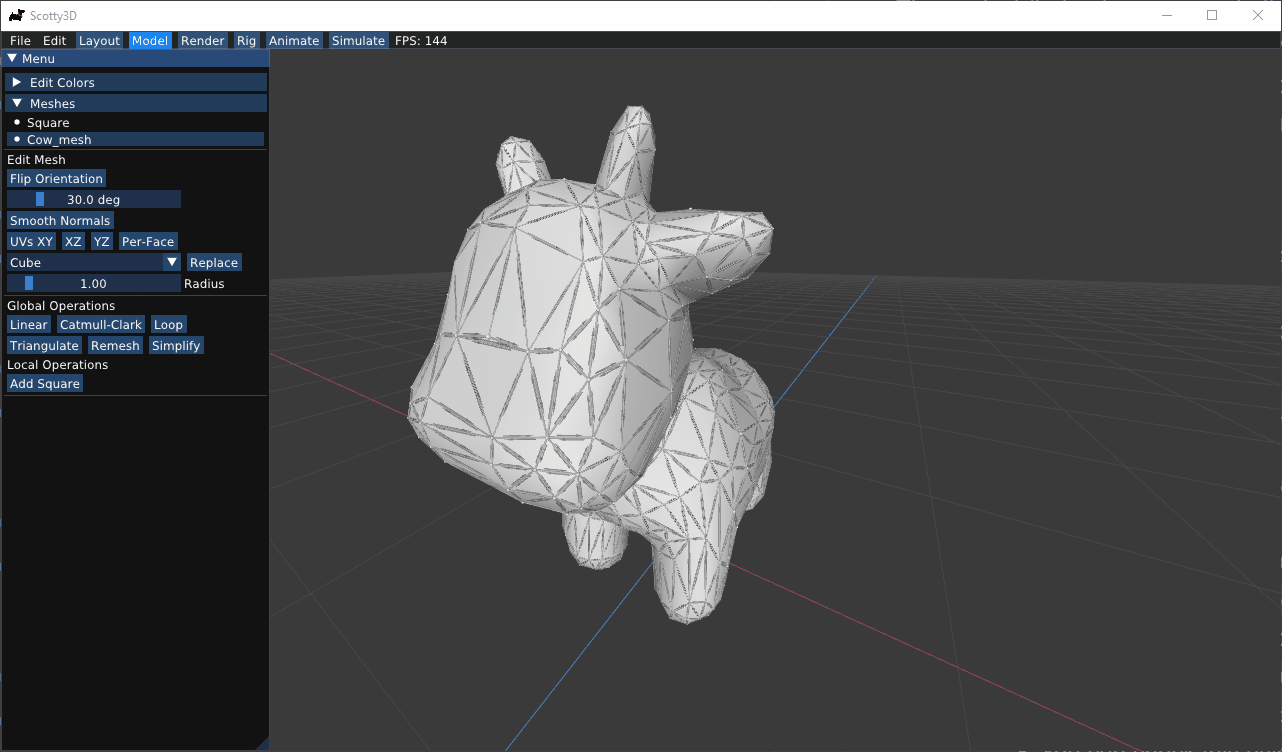The width and height of the screenshot is (1282, 752).
Task: Open the File menu
Action: pyautogui.click(x=20, y=41)
